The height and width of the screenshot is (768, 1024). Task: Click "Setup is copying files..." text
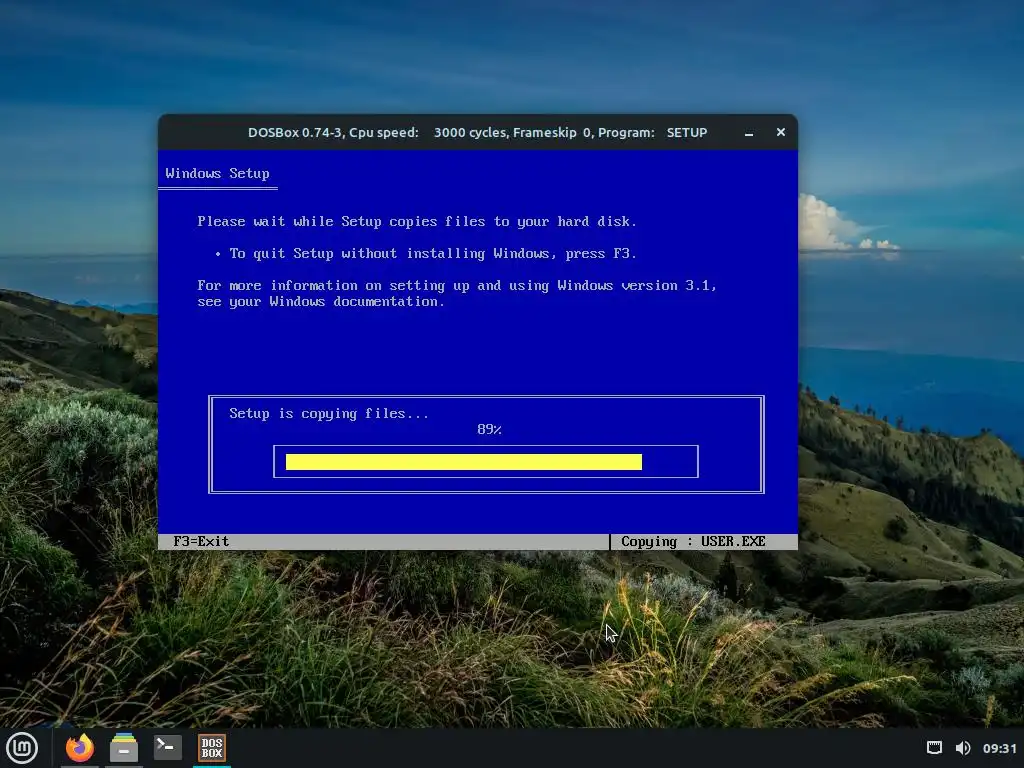pyautogui.click(x=329, y=413)
